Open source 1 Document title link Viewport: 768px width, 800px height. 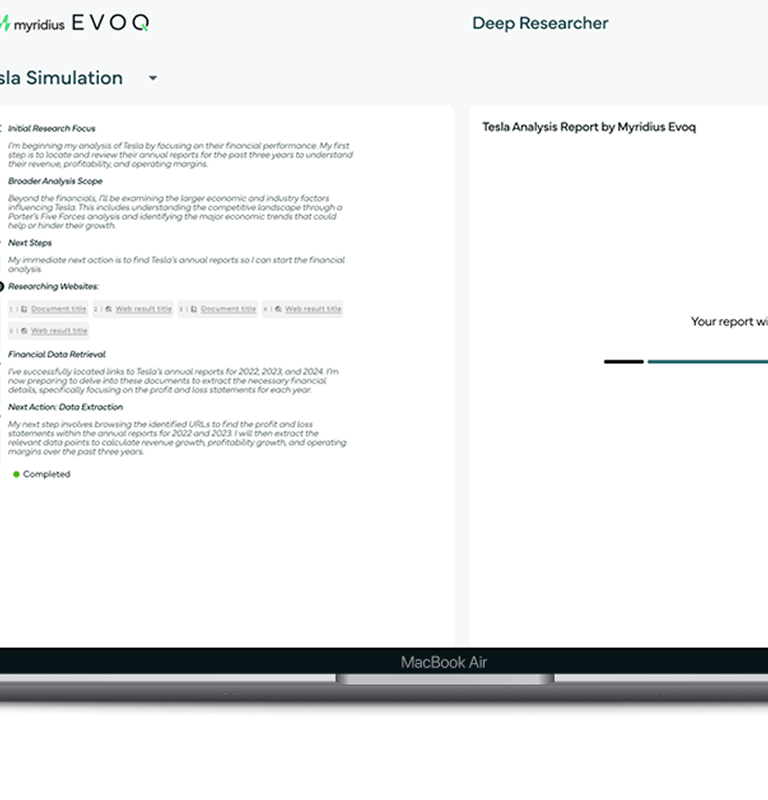[59, 309]
